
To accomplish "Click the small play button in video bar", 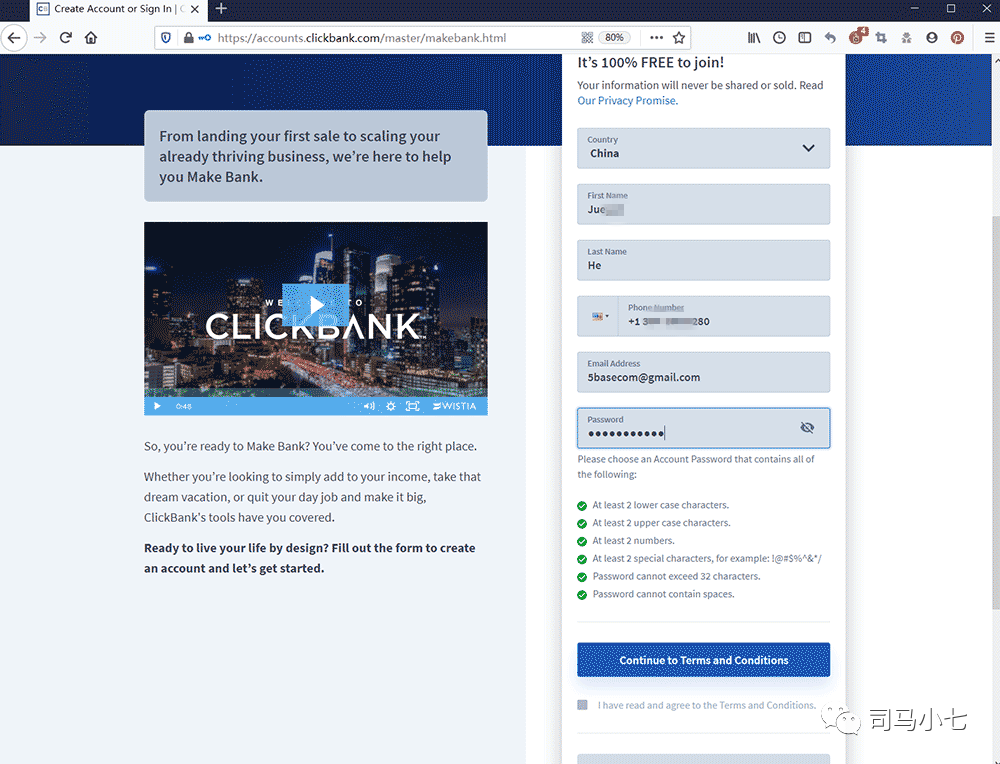I will tap(158, 406).
